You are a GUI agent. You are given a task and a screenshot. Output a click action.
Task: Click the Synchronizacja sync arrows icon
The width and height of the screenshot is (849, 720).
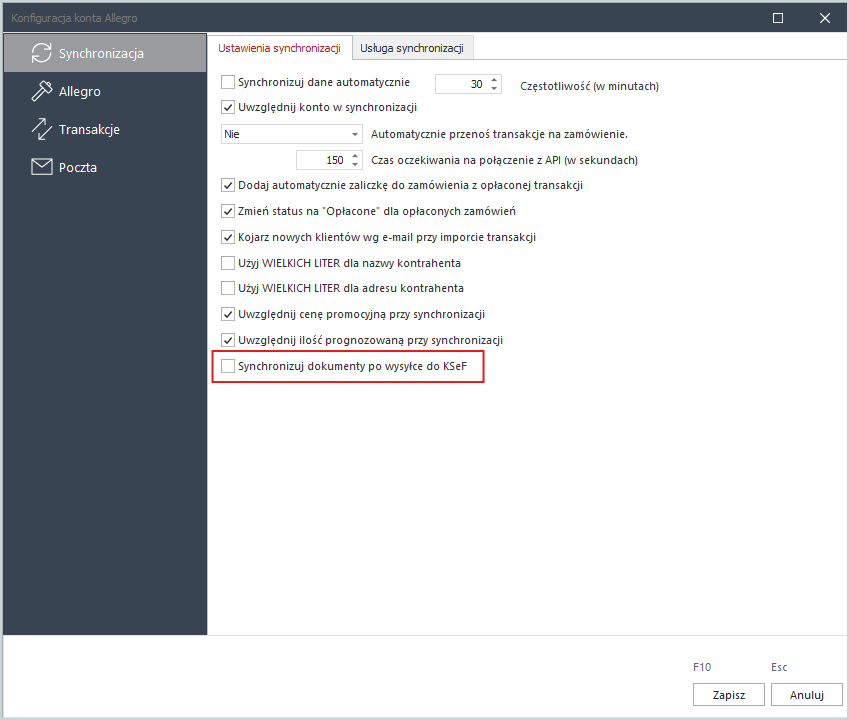41,53
